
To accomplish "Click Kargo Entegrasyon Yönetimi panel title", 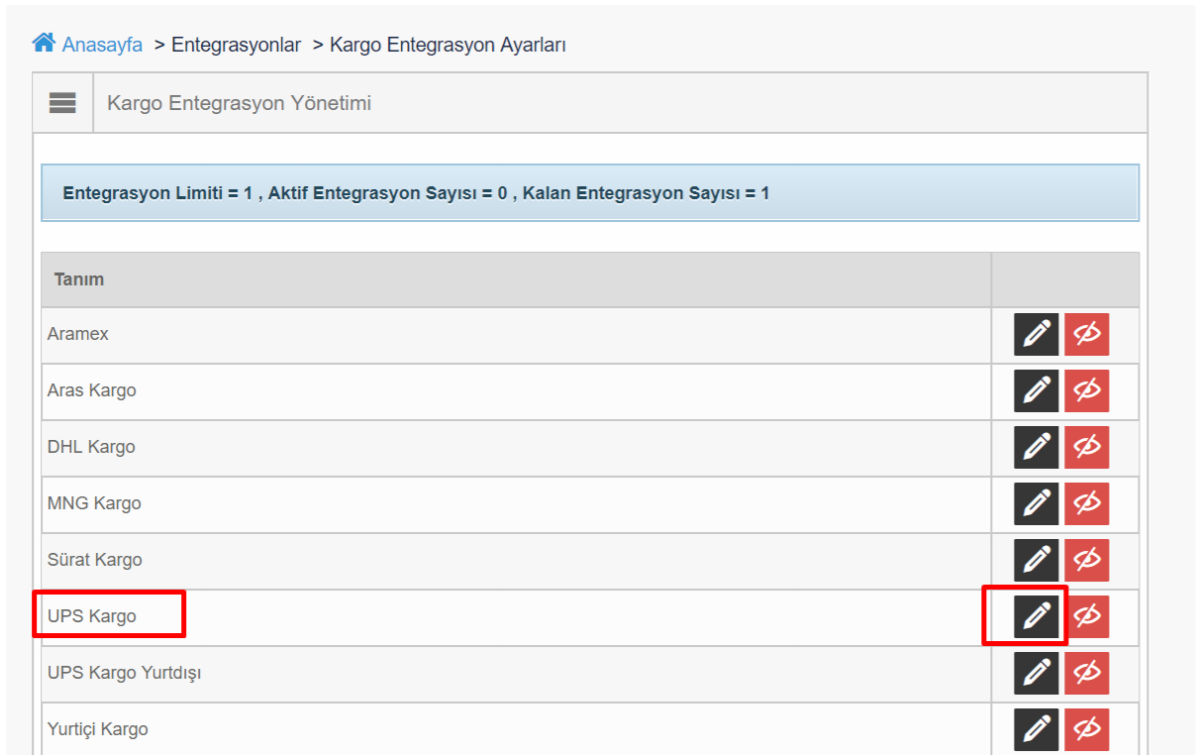I will [239, 103].
